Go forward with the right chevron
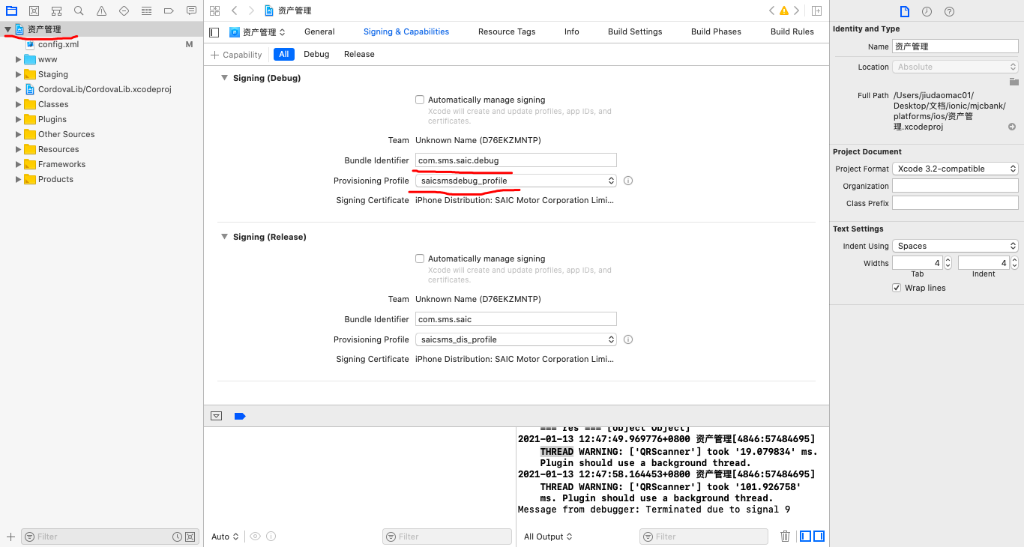 [251, 10]
